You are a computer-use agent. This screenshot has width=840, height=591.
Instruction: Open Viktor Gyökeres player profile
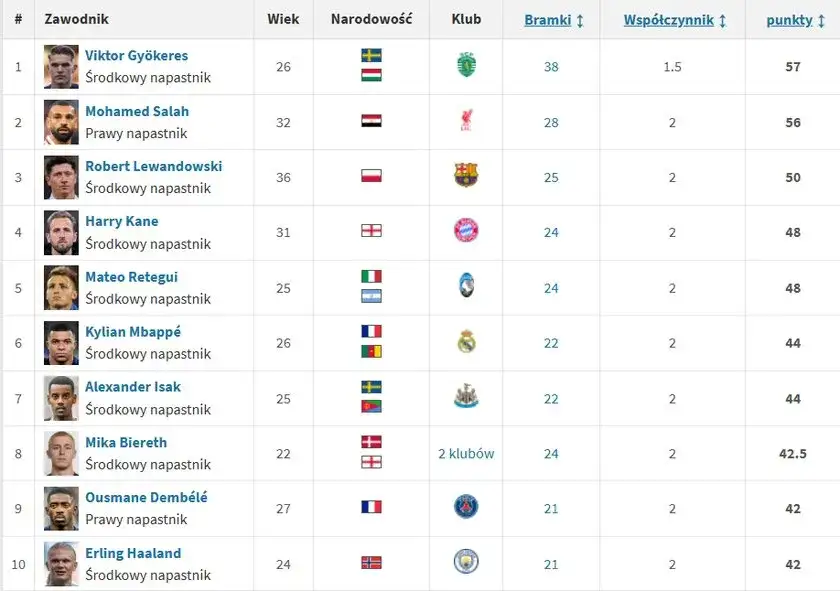(x=136, y=56)
